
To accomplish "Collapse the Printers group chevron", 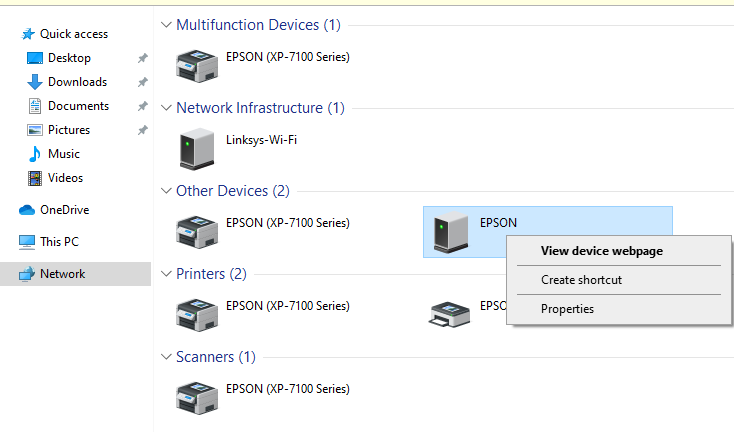I will (x=166, y=274).
